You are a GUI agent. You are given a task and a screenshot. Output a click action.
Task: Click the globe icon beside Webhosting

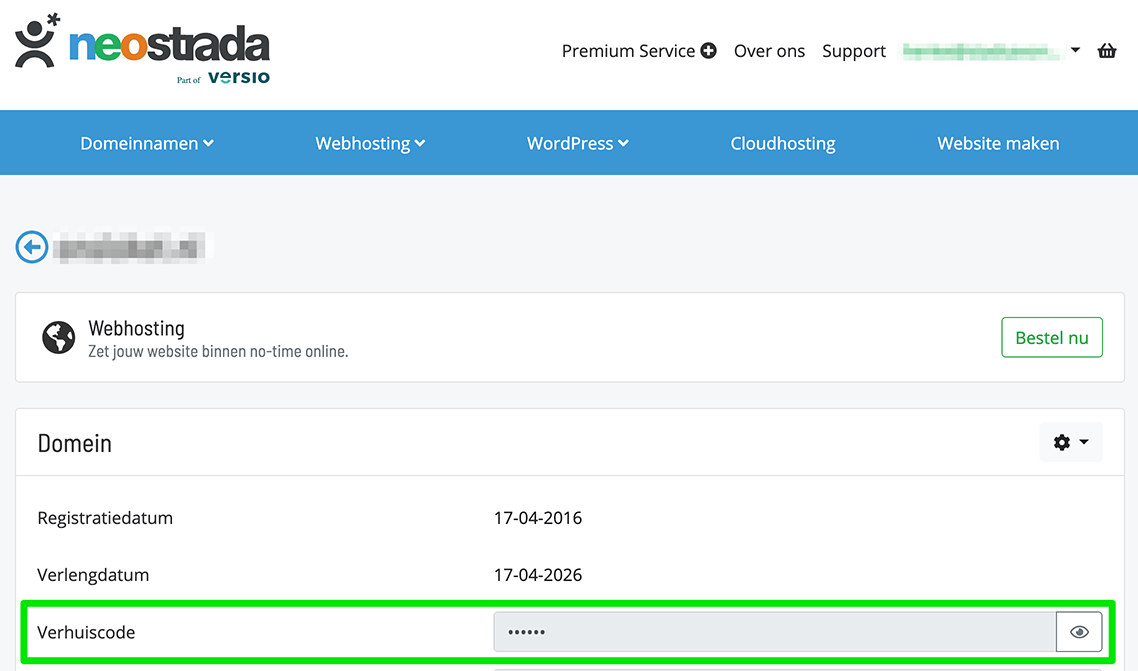tap(59, 338)
